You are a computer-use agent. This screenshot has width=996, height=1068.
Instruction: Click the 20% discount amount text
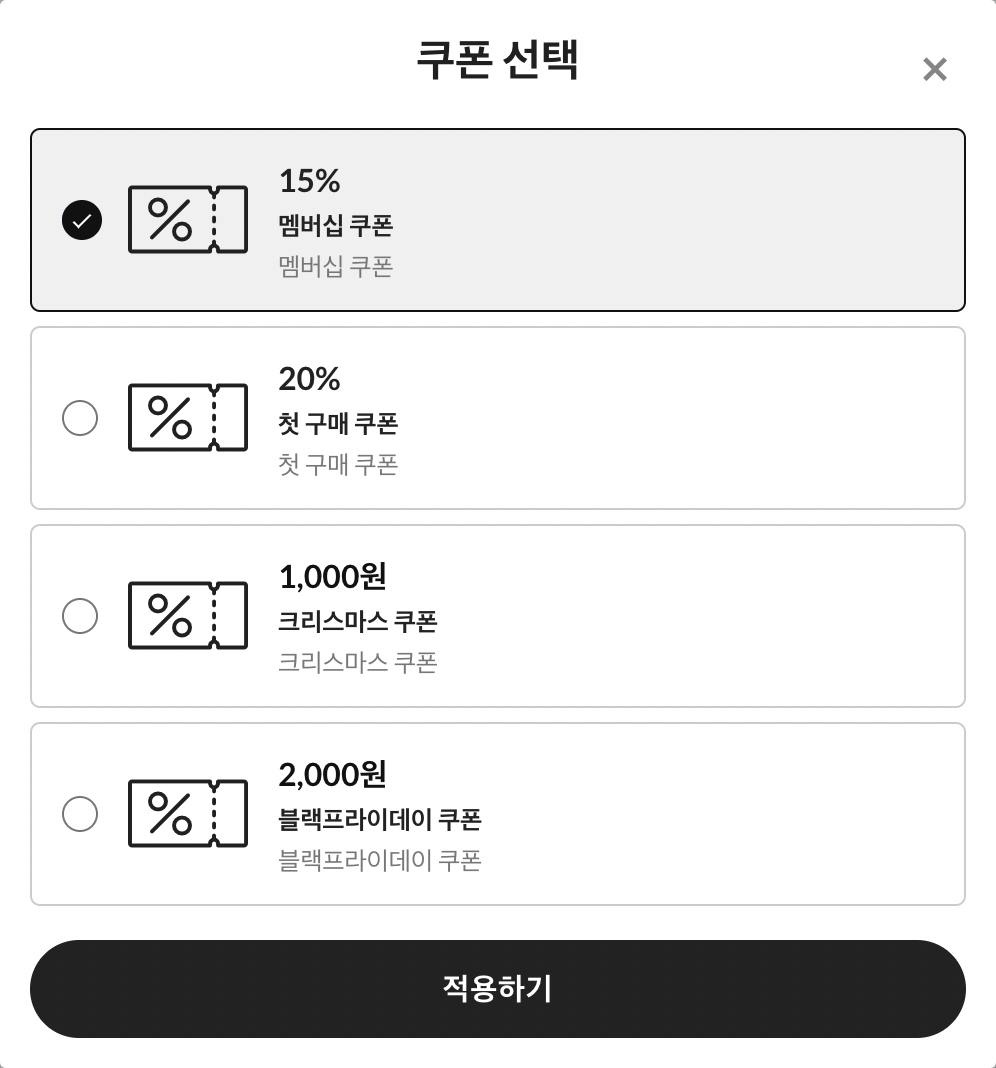[309, 379]
